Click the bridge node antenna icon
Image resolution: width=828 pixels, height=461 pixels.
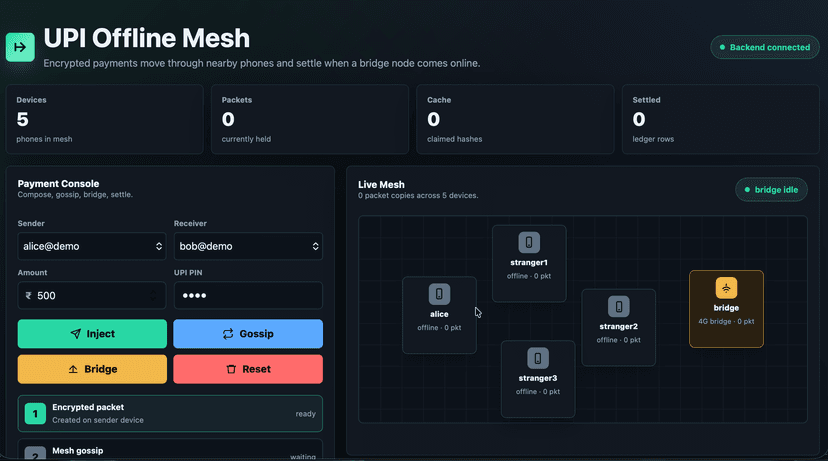tap(726, 288)
